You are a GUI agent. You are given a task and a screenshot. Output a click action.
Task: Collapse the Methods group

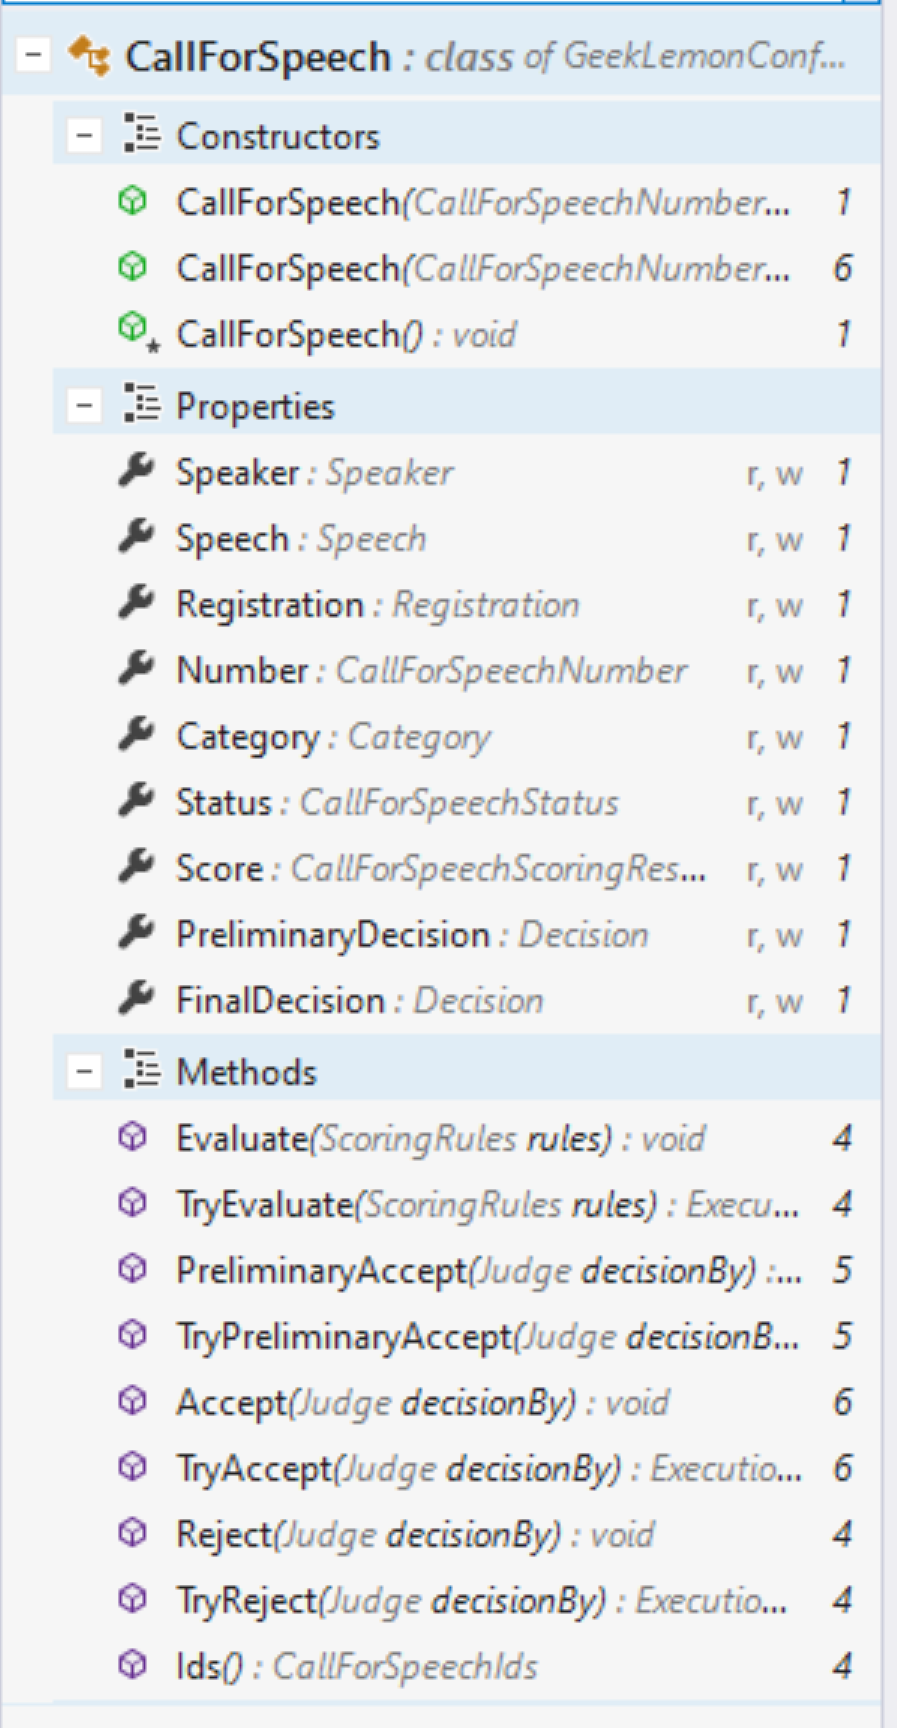(x=84, y=1071)
